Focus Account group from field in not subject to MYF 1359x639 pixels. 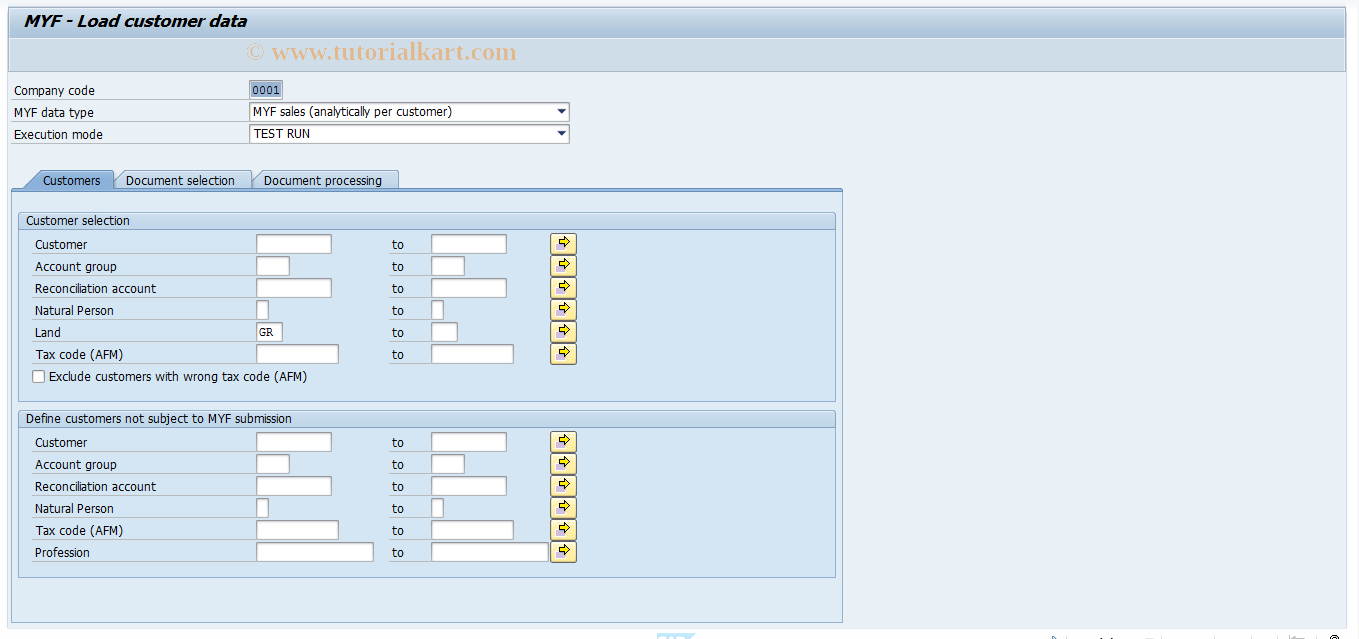coord(273,464)
